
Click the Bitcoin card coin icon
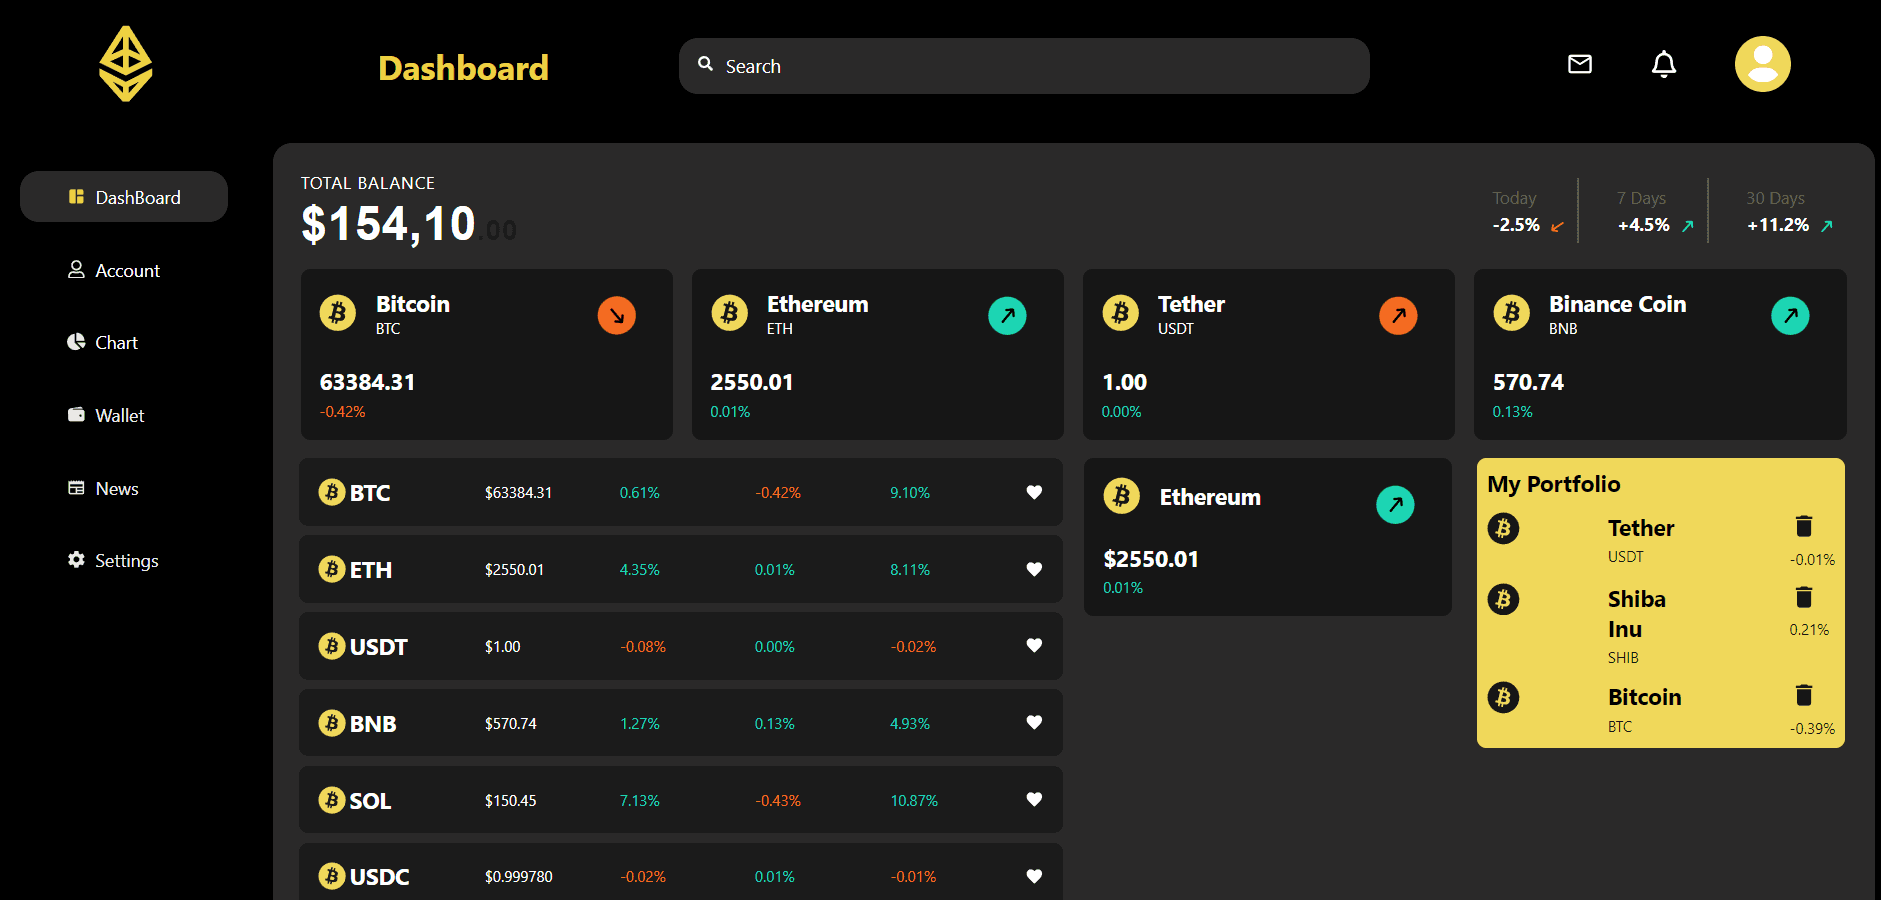338,313
